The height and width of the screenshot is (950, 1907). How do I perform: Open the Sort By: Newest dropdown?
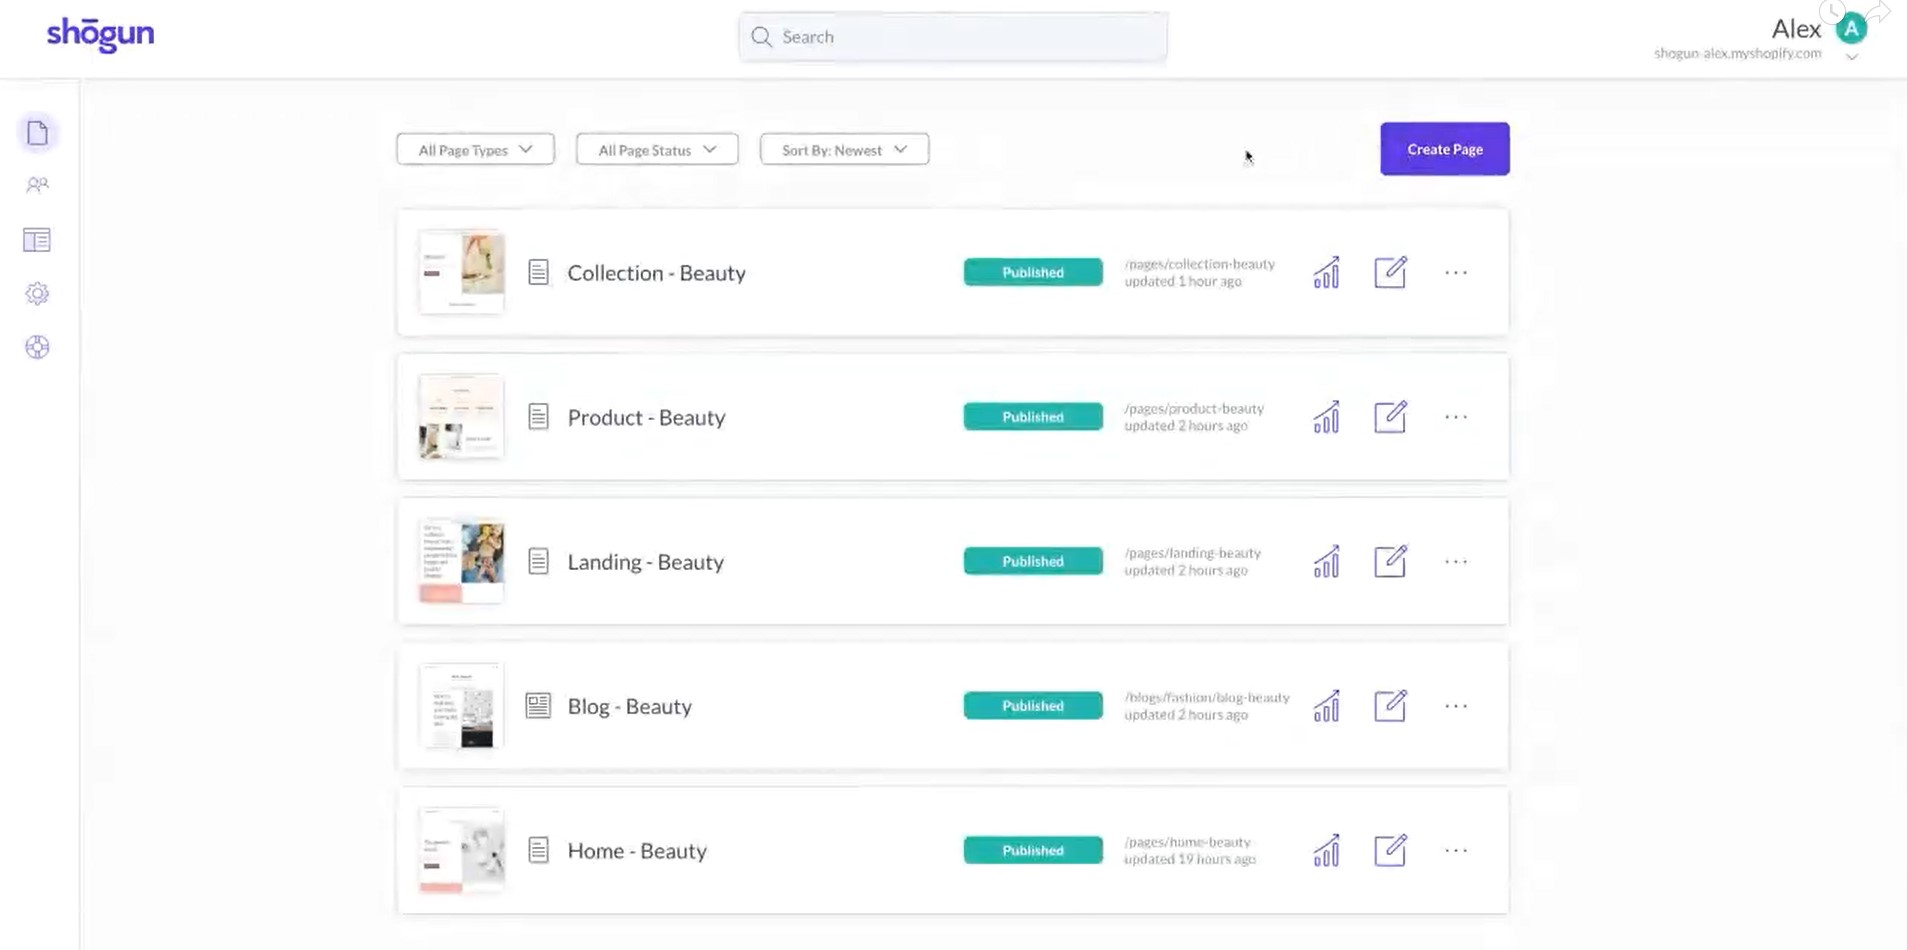pyautogui.click(x=844, y=150)
